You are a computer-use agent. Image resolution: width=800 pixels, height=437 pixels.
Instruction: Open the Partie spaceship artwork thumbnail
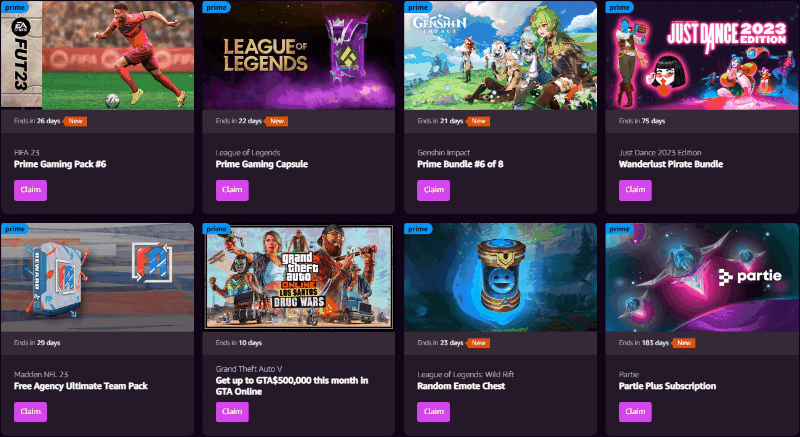coord(703,277)
